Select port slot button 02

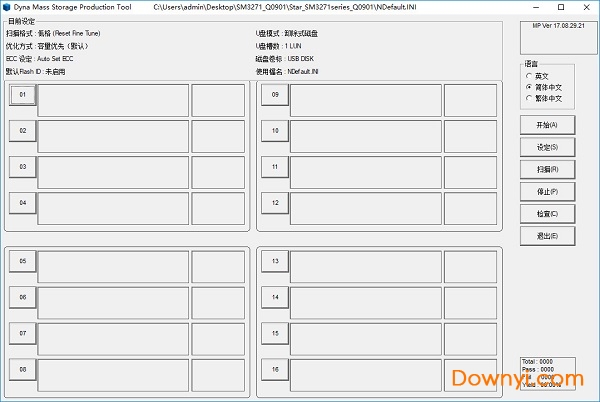click(x=22, y=130)
